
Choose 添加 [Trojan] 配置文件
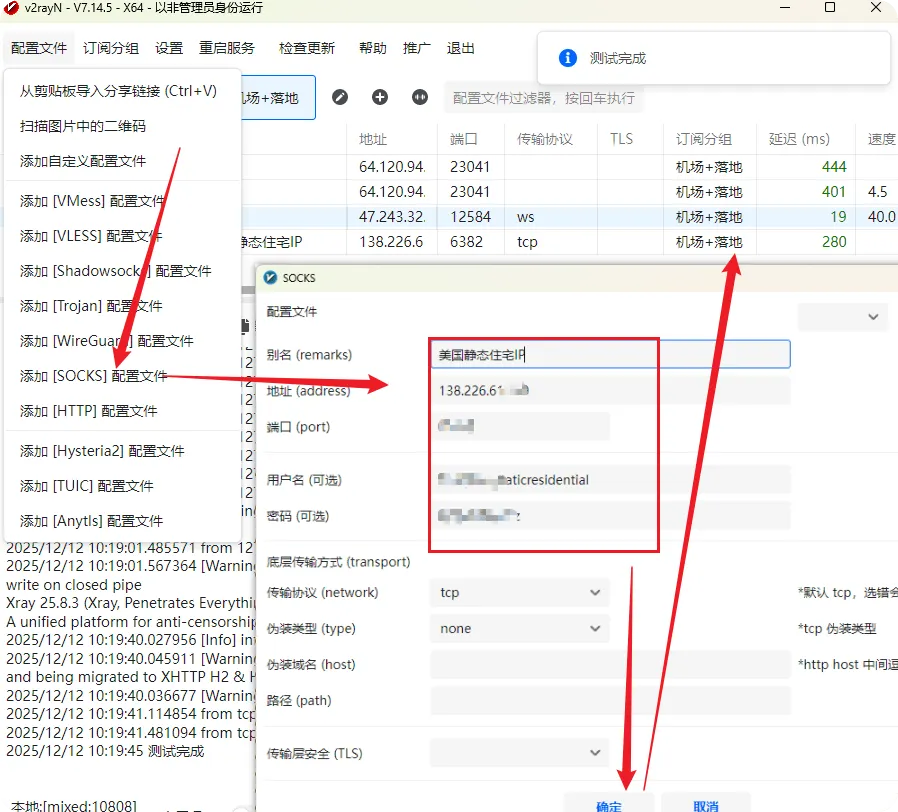(122, 306)
